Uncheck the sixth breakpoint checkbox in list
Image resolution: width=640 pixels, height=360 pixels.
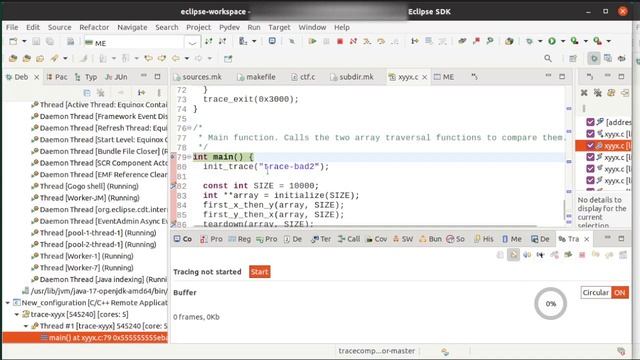[590, 180]
